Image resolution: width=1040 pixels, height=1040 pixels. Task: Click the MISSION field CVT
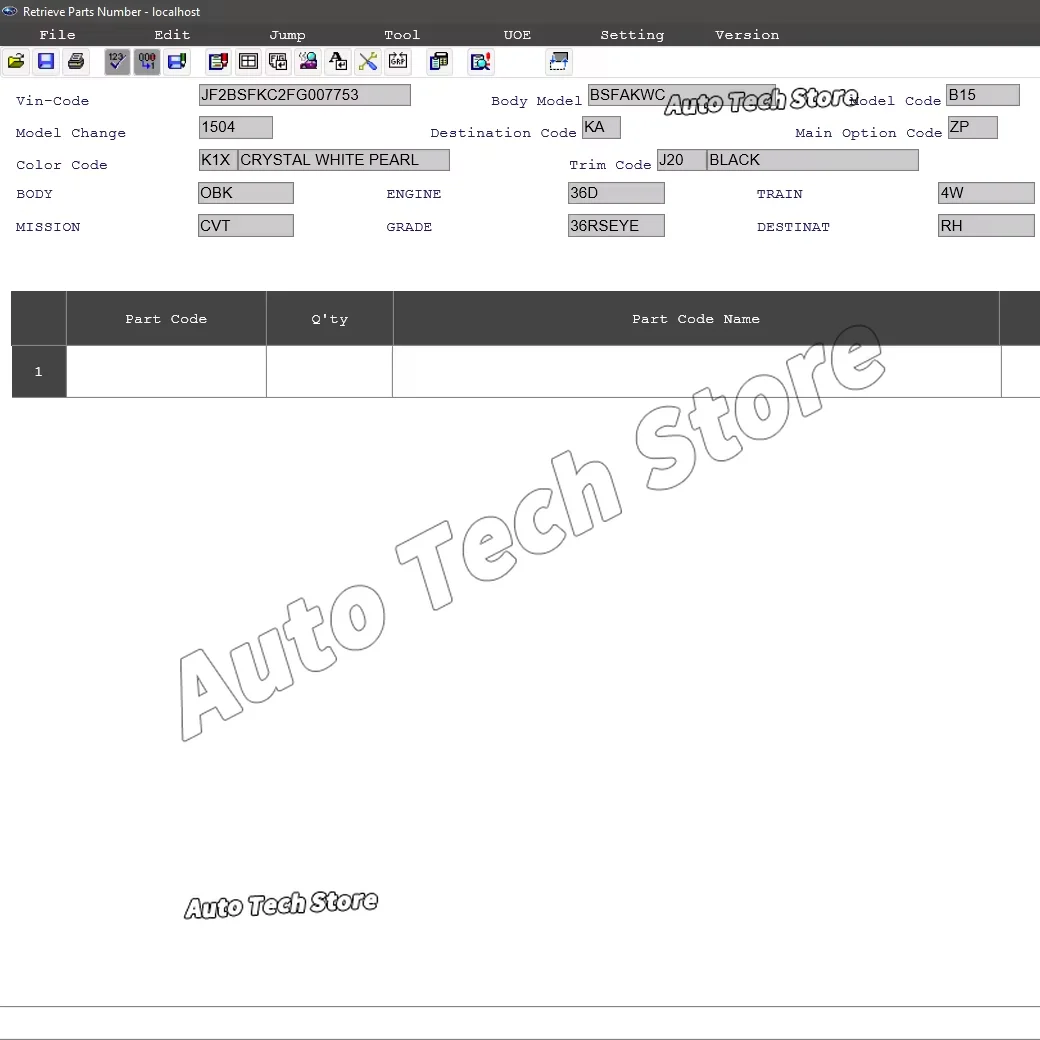246,226
